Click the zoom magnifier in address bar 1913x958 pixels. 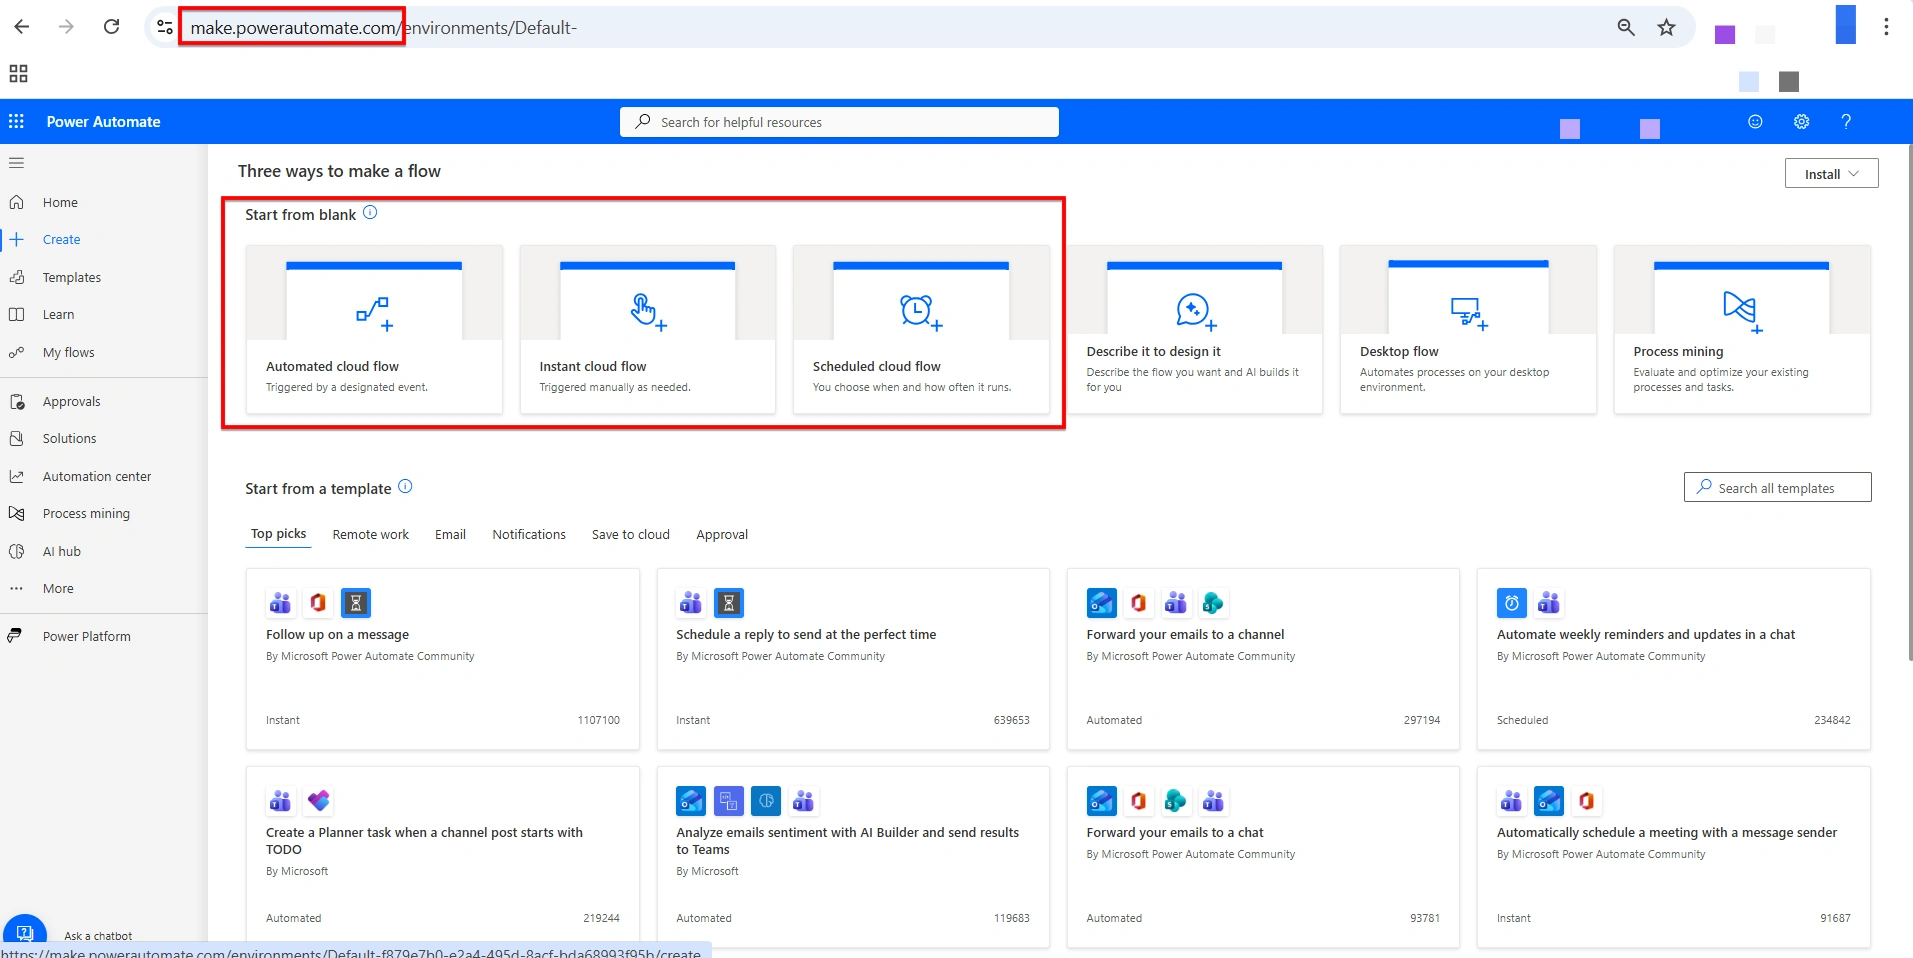1626,28
